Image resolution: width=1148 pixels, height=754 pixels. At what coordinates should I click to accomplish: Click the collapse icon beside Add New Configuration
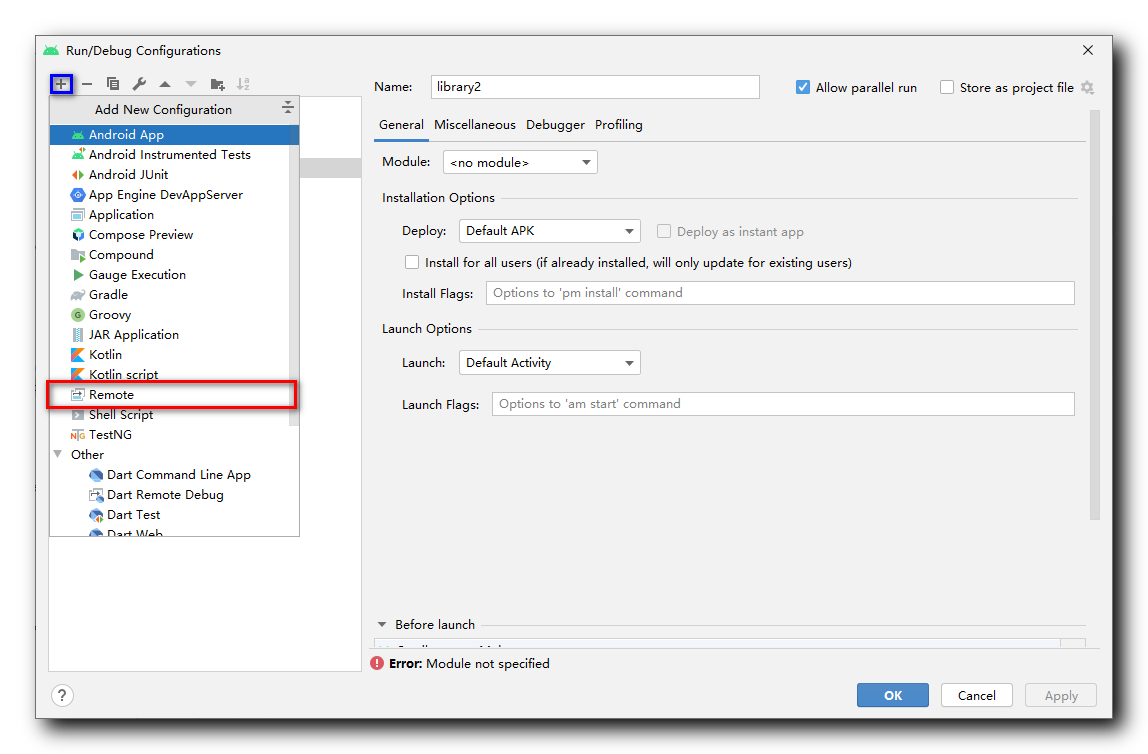tap(288, 108)
